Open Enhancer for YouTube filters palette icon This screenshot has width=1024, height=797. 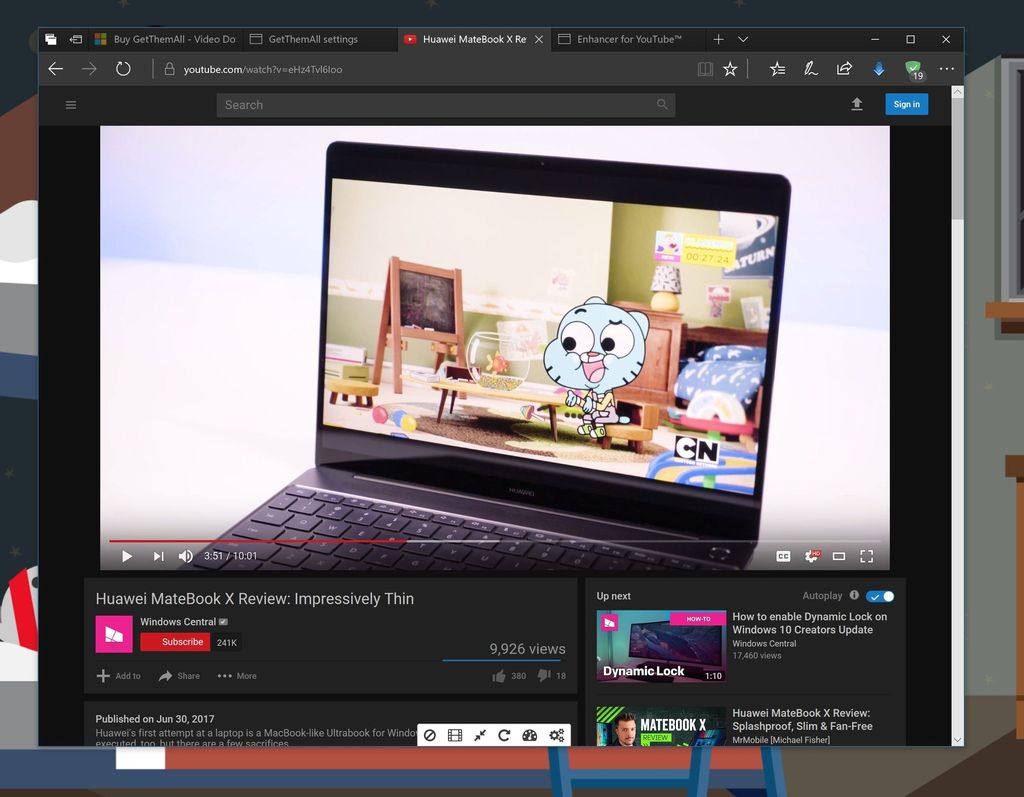click(x=529, y=735)
